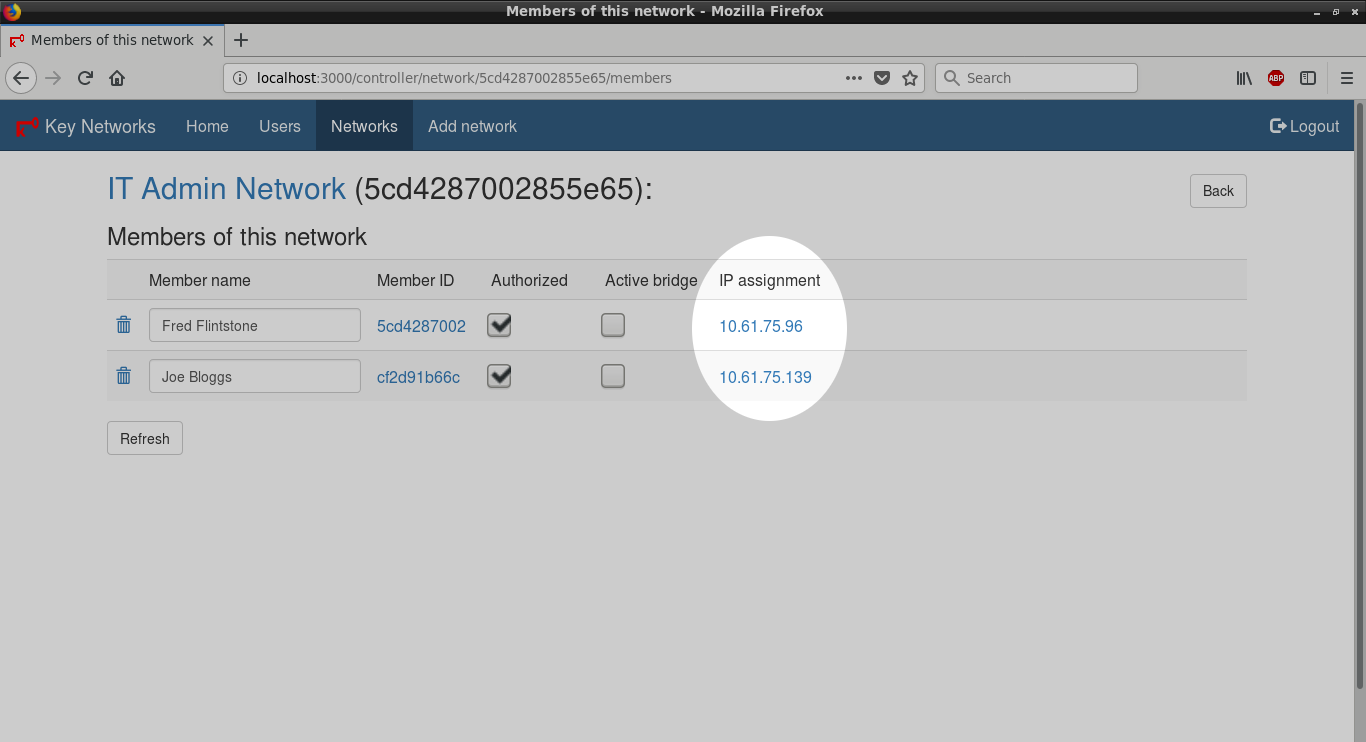The width and height of the screenshot is (1366, 742).
Task: Click the Key Networks logo icon
Action: [x=27, y=127]
